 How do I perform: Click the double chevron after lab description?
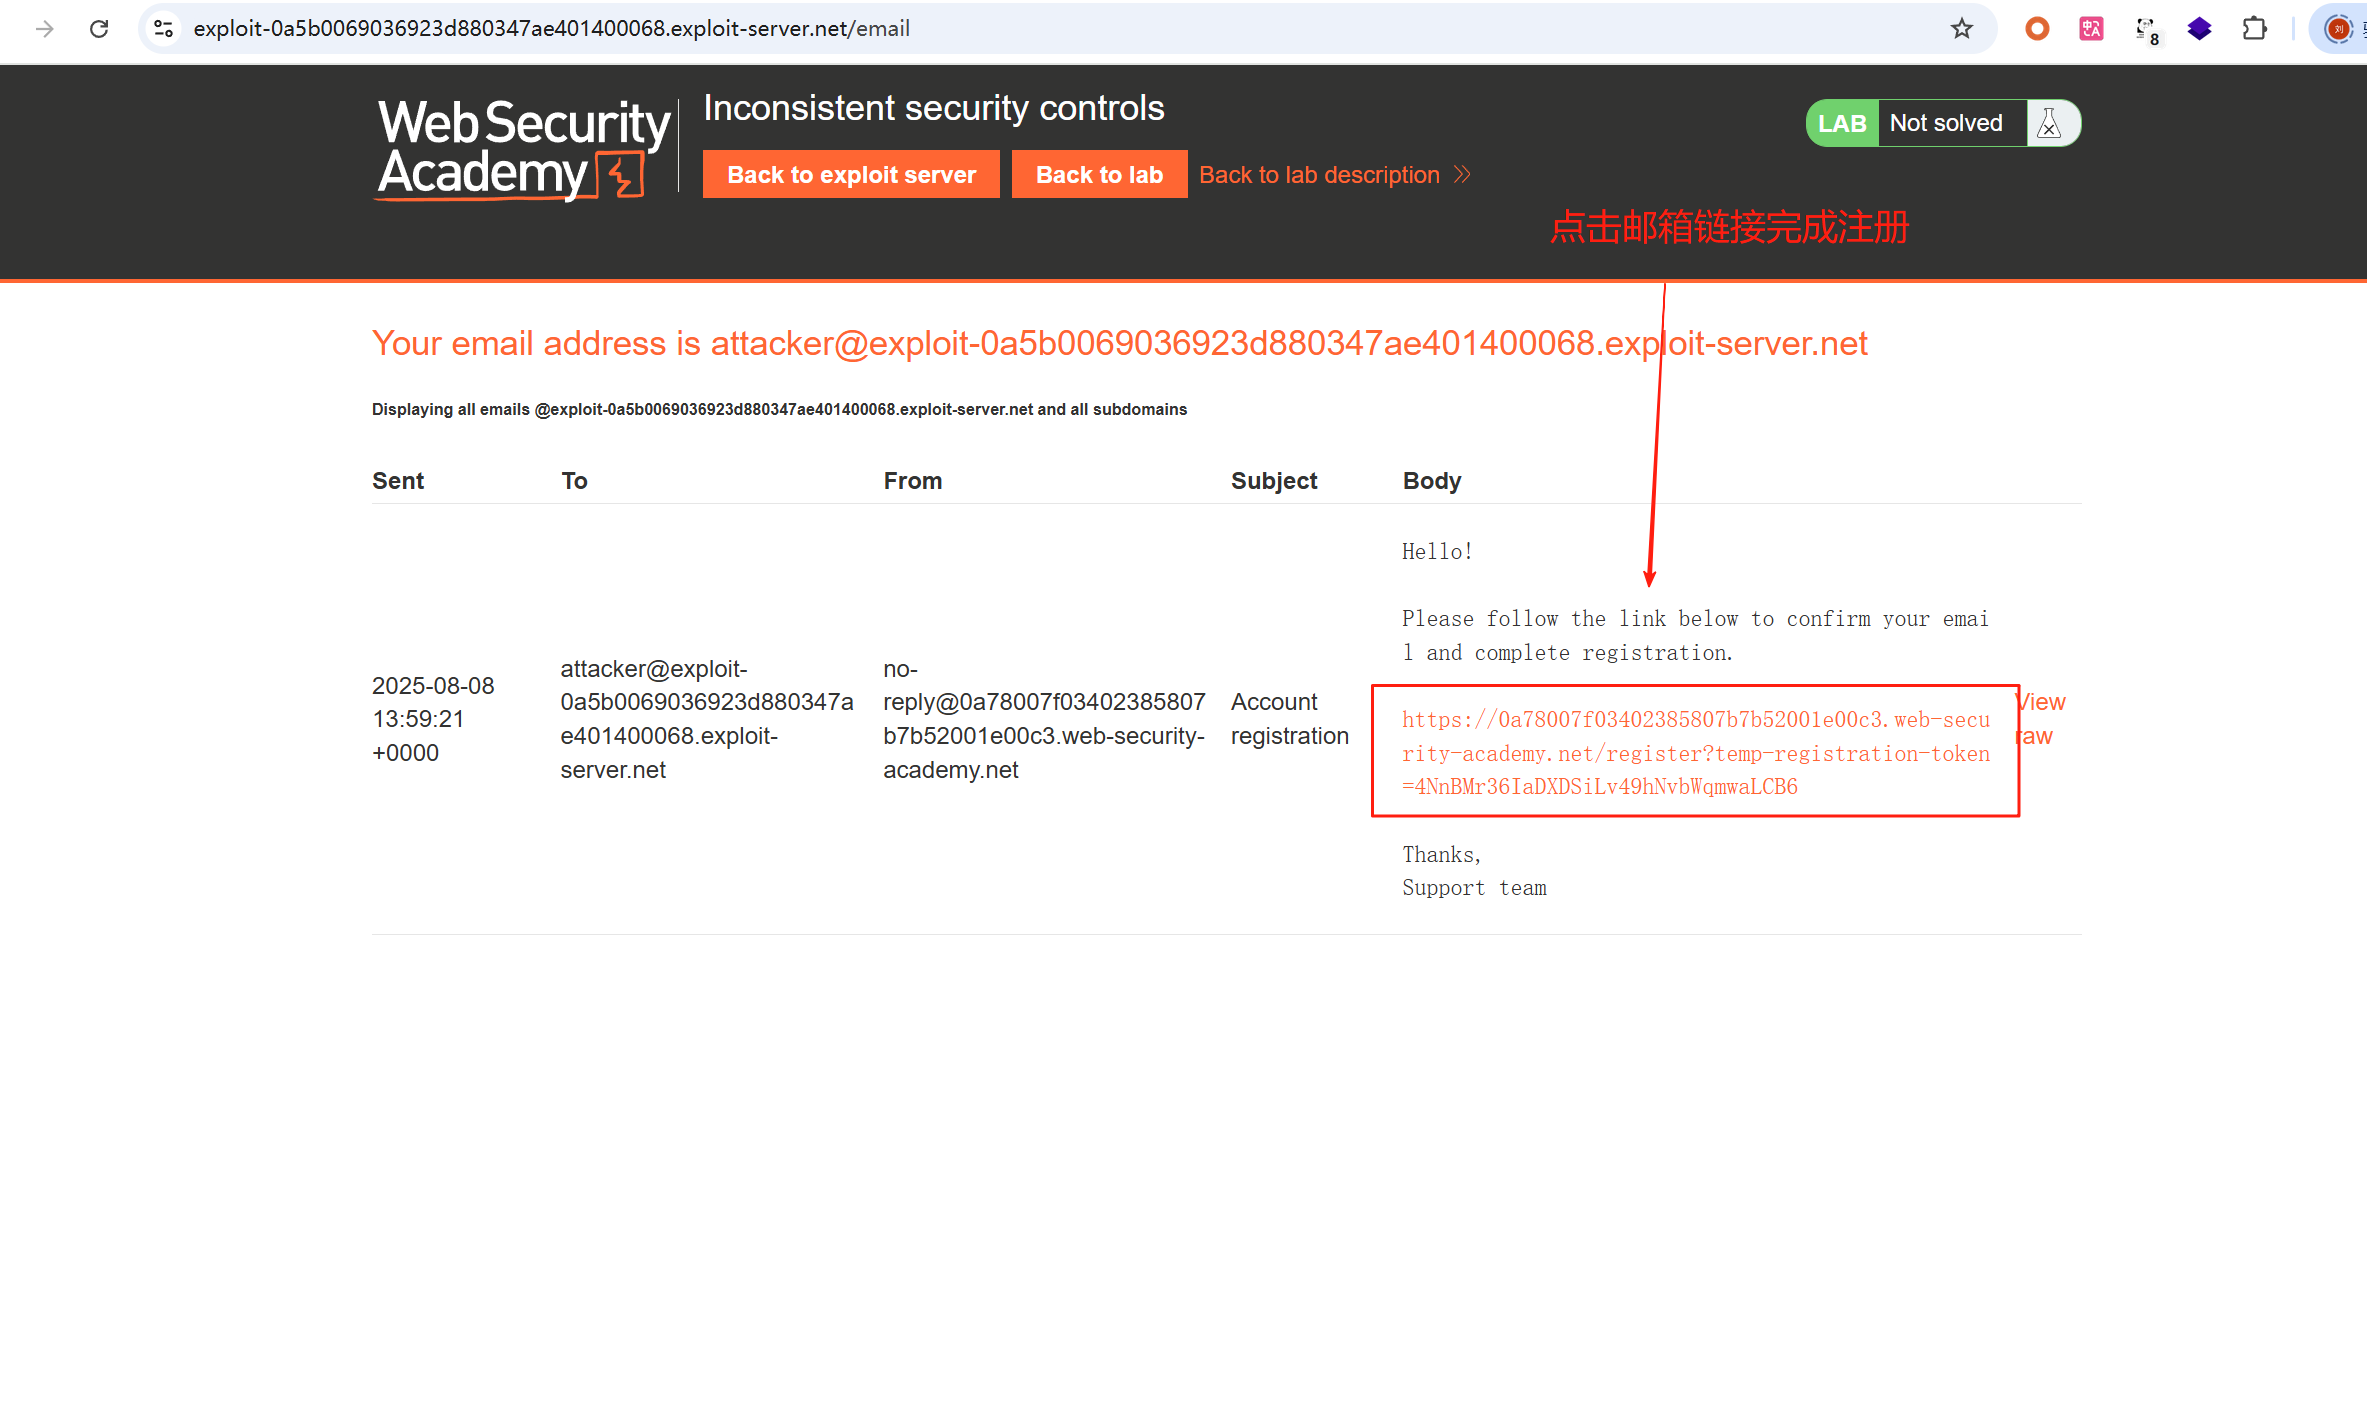(1462, 175)
